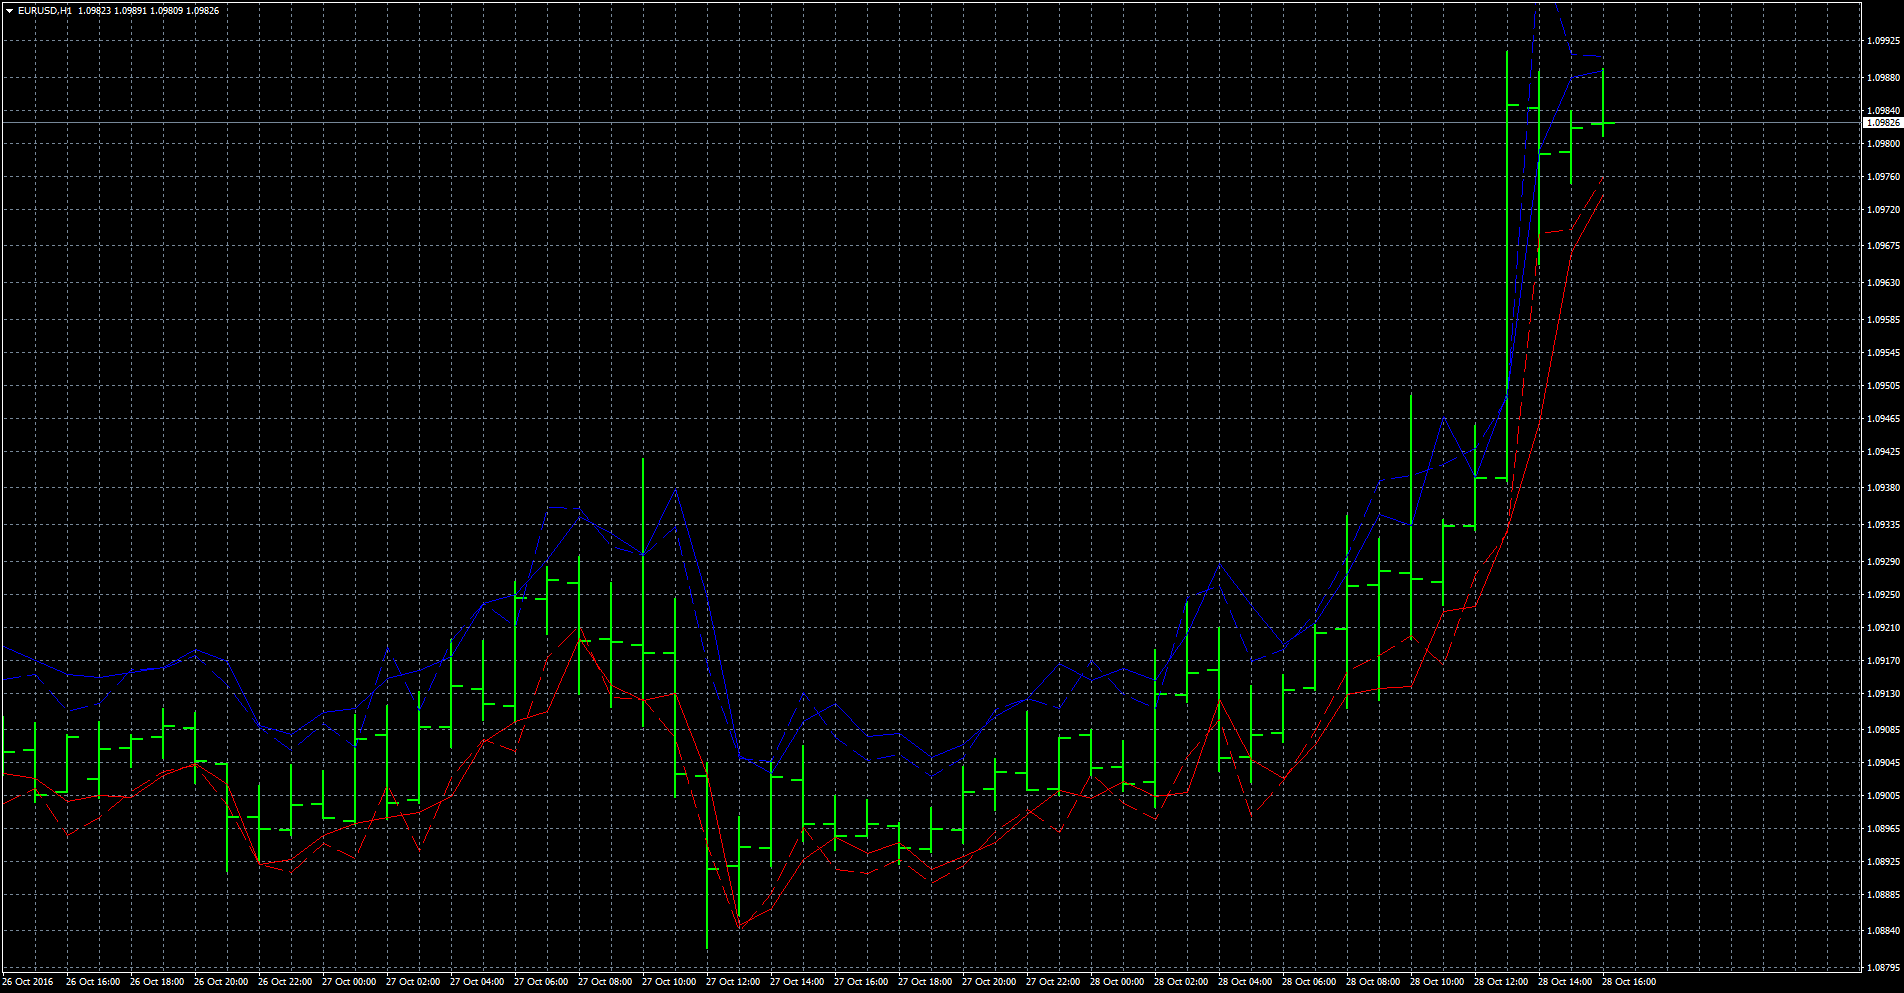Click the 27 Oct 00:00 time label

[349, 982]
